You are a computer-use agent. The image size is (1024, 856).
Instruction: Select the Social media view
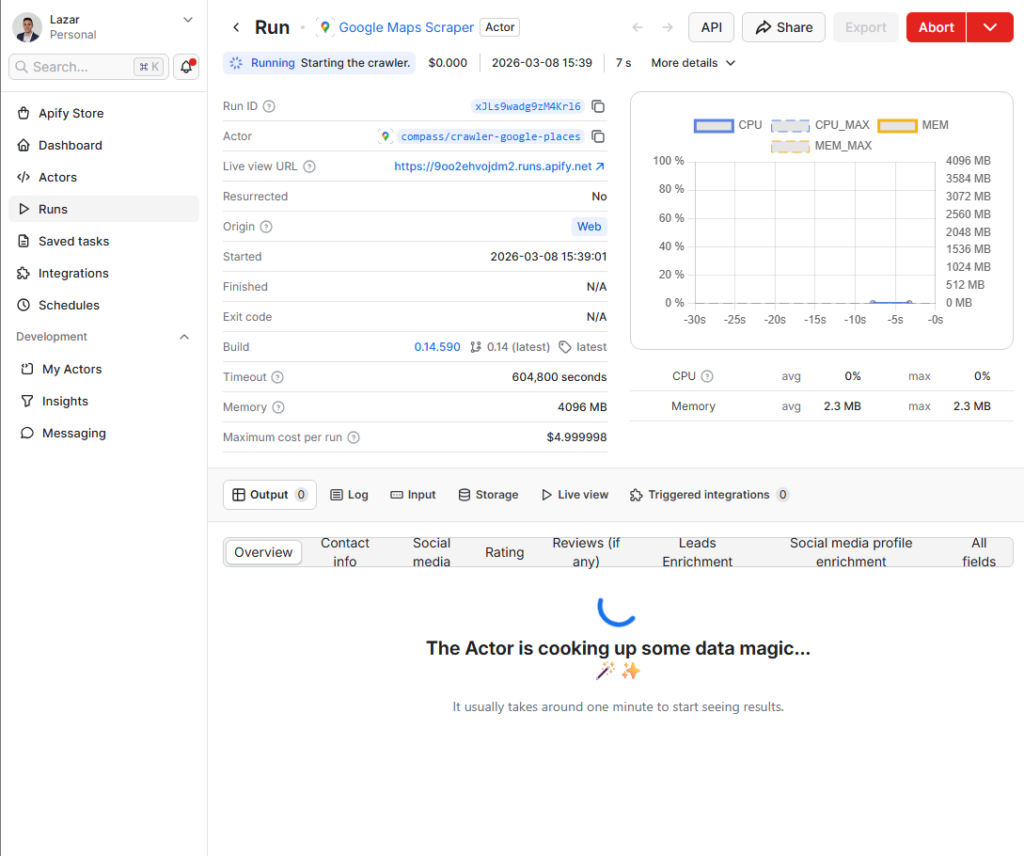432,552
